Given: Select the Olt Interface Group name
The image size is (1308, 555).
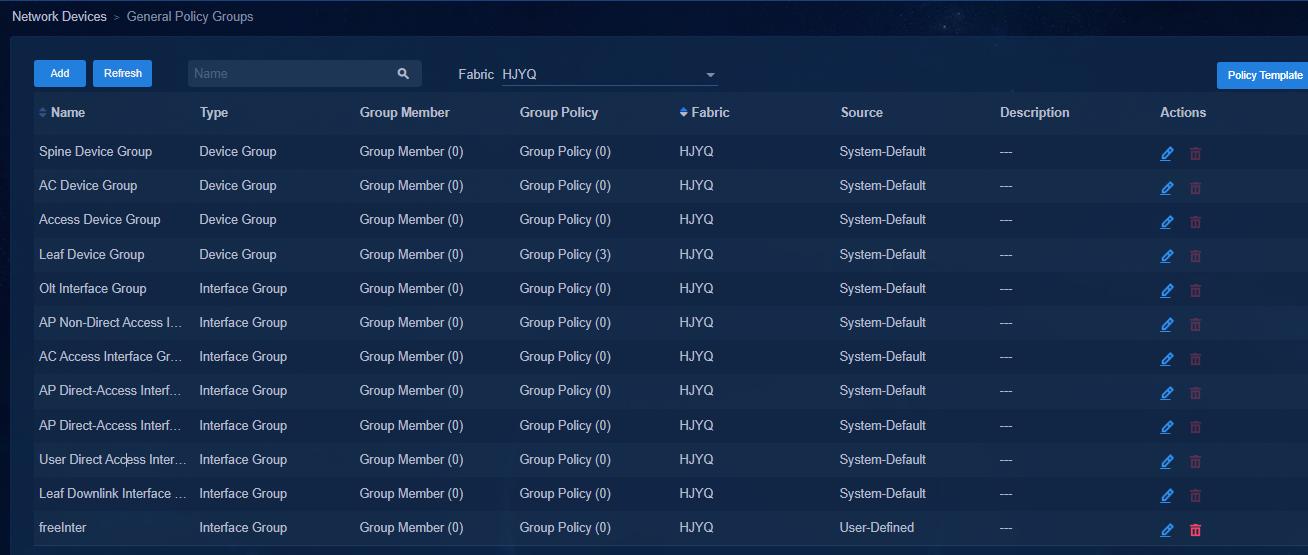Looking at the screenshot, I should click(93, 288).
